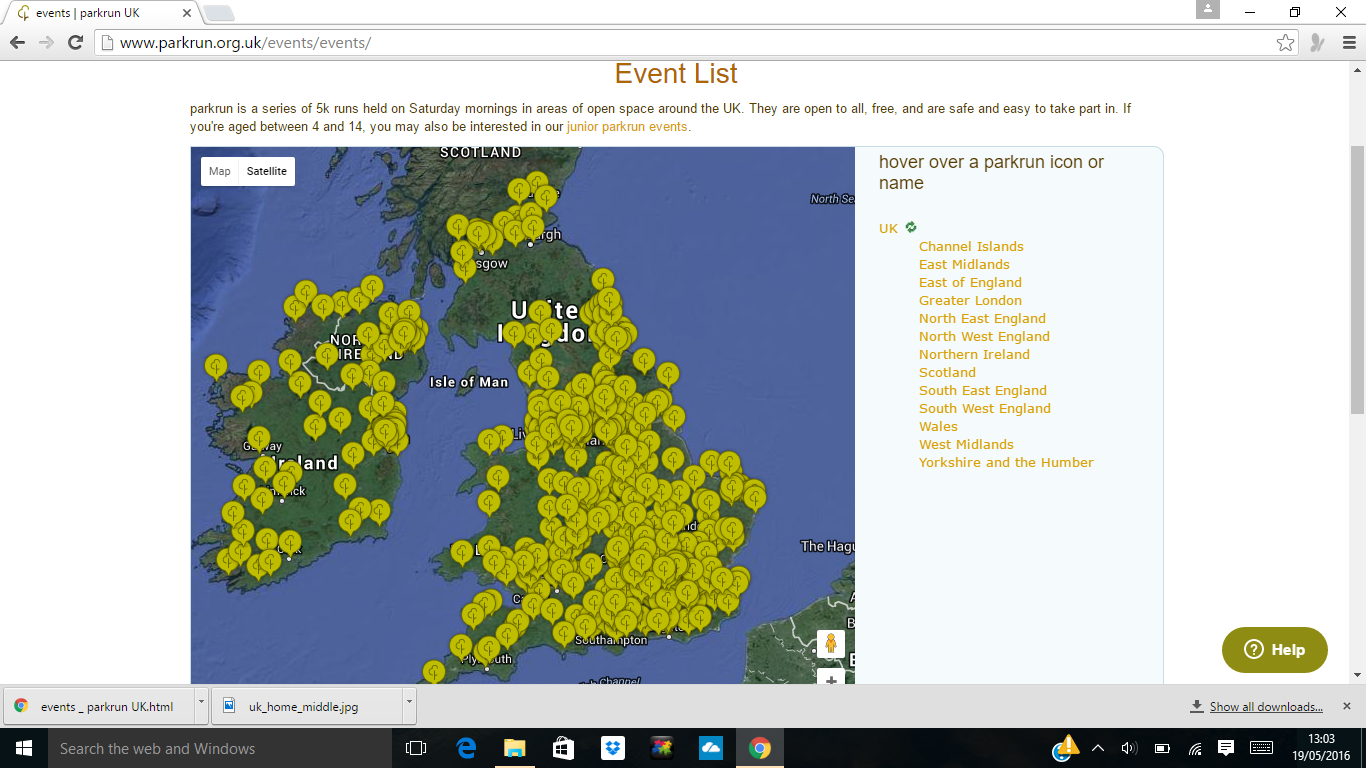Launch Microsoft Edge from the taskbar
Viewport: 1366px width, 768px height.
click(466, 748)
